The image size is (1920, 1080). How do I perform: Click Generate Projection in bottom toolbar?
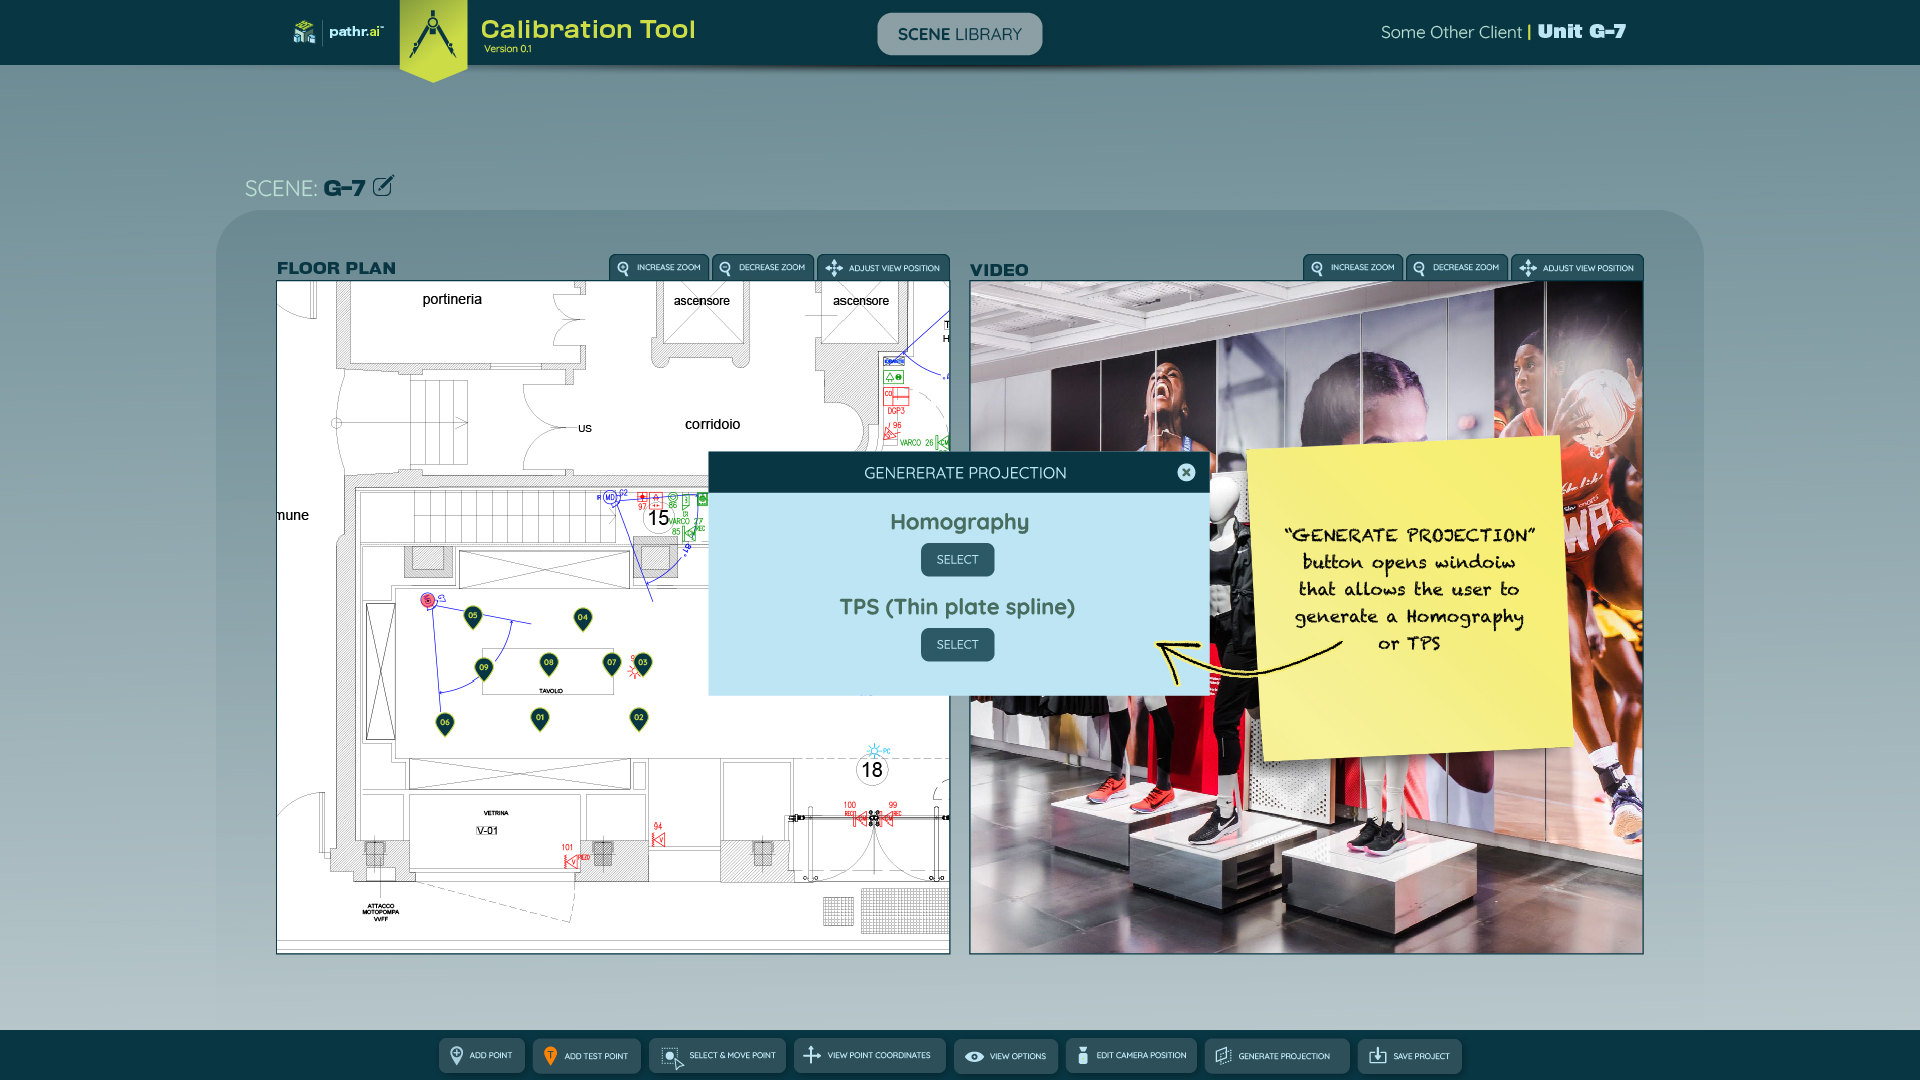point(1276,1055)
